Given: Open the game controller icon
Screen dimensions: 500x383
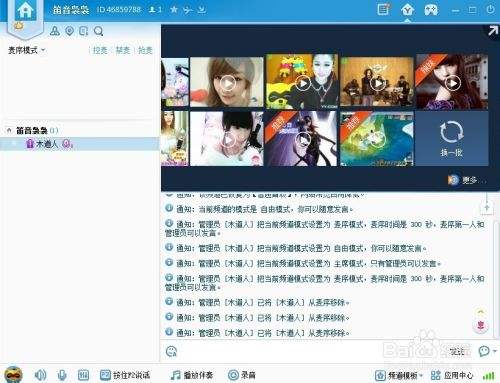Looking at the screenshot, I should (x=431, y=10).
